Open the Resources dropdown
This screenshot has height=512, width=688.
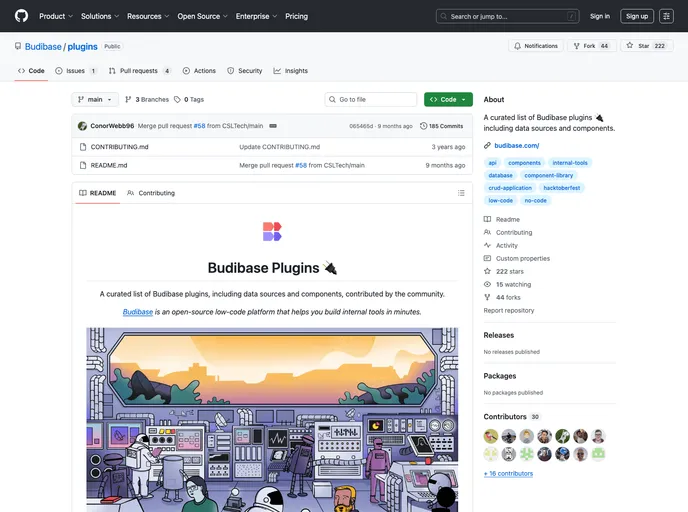click(148, 16)
